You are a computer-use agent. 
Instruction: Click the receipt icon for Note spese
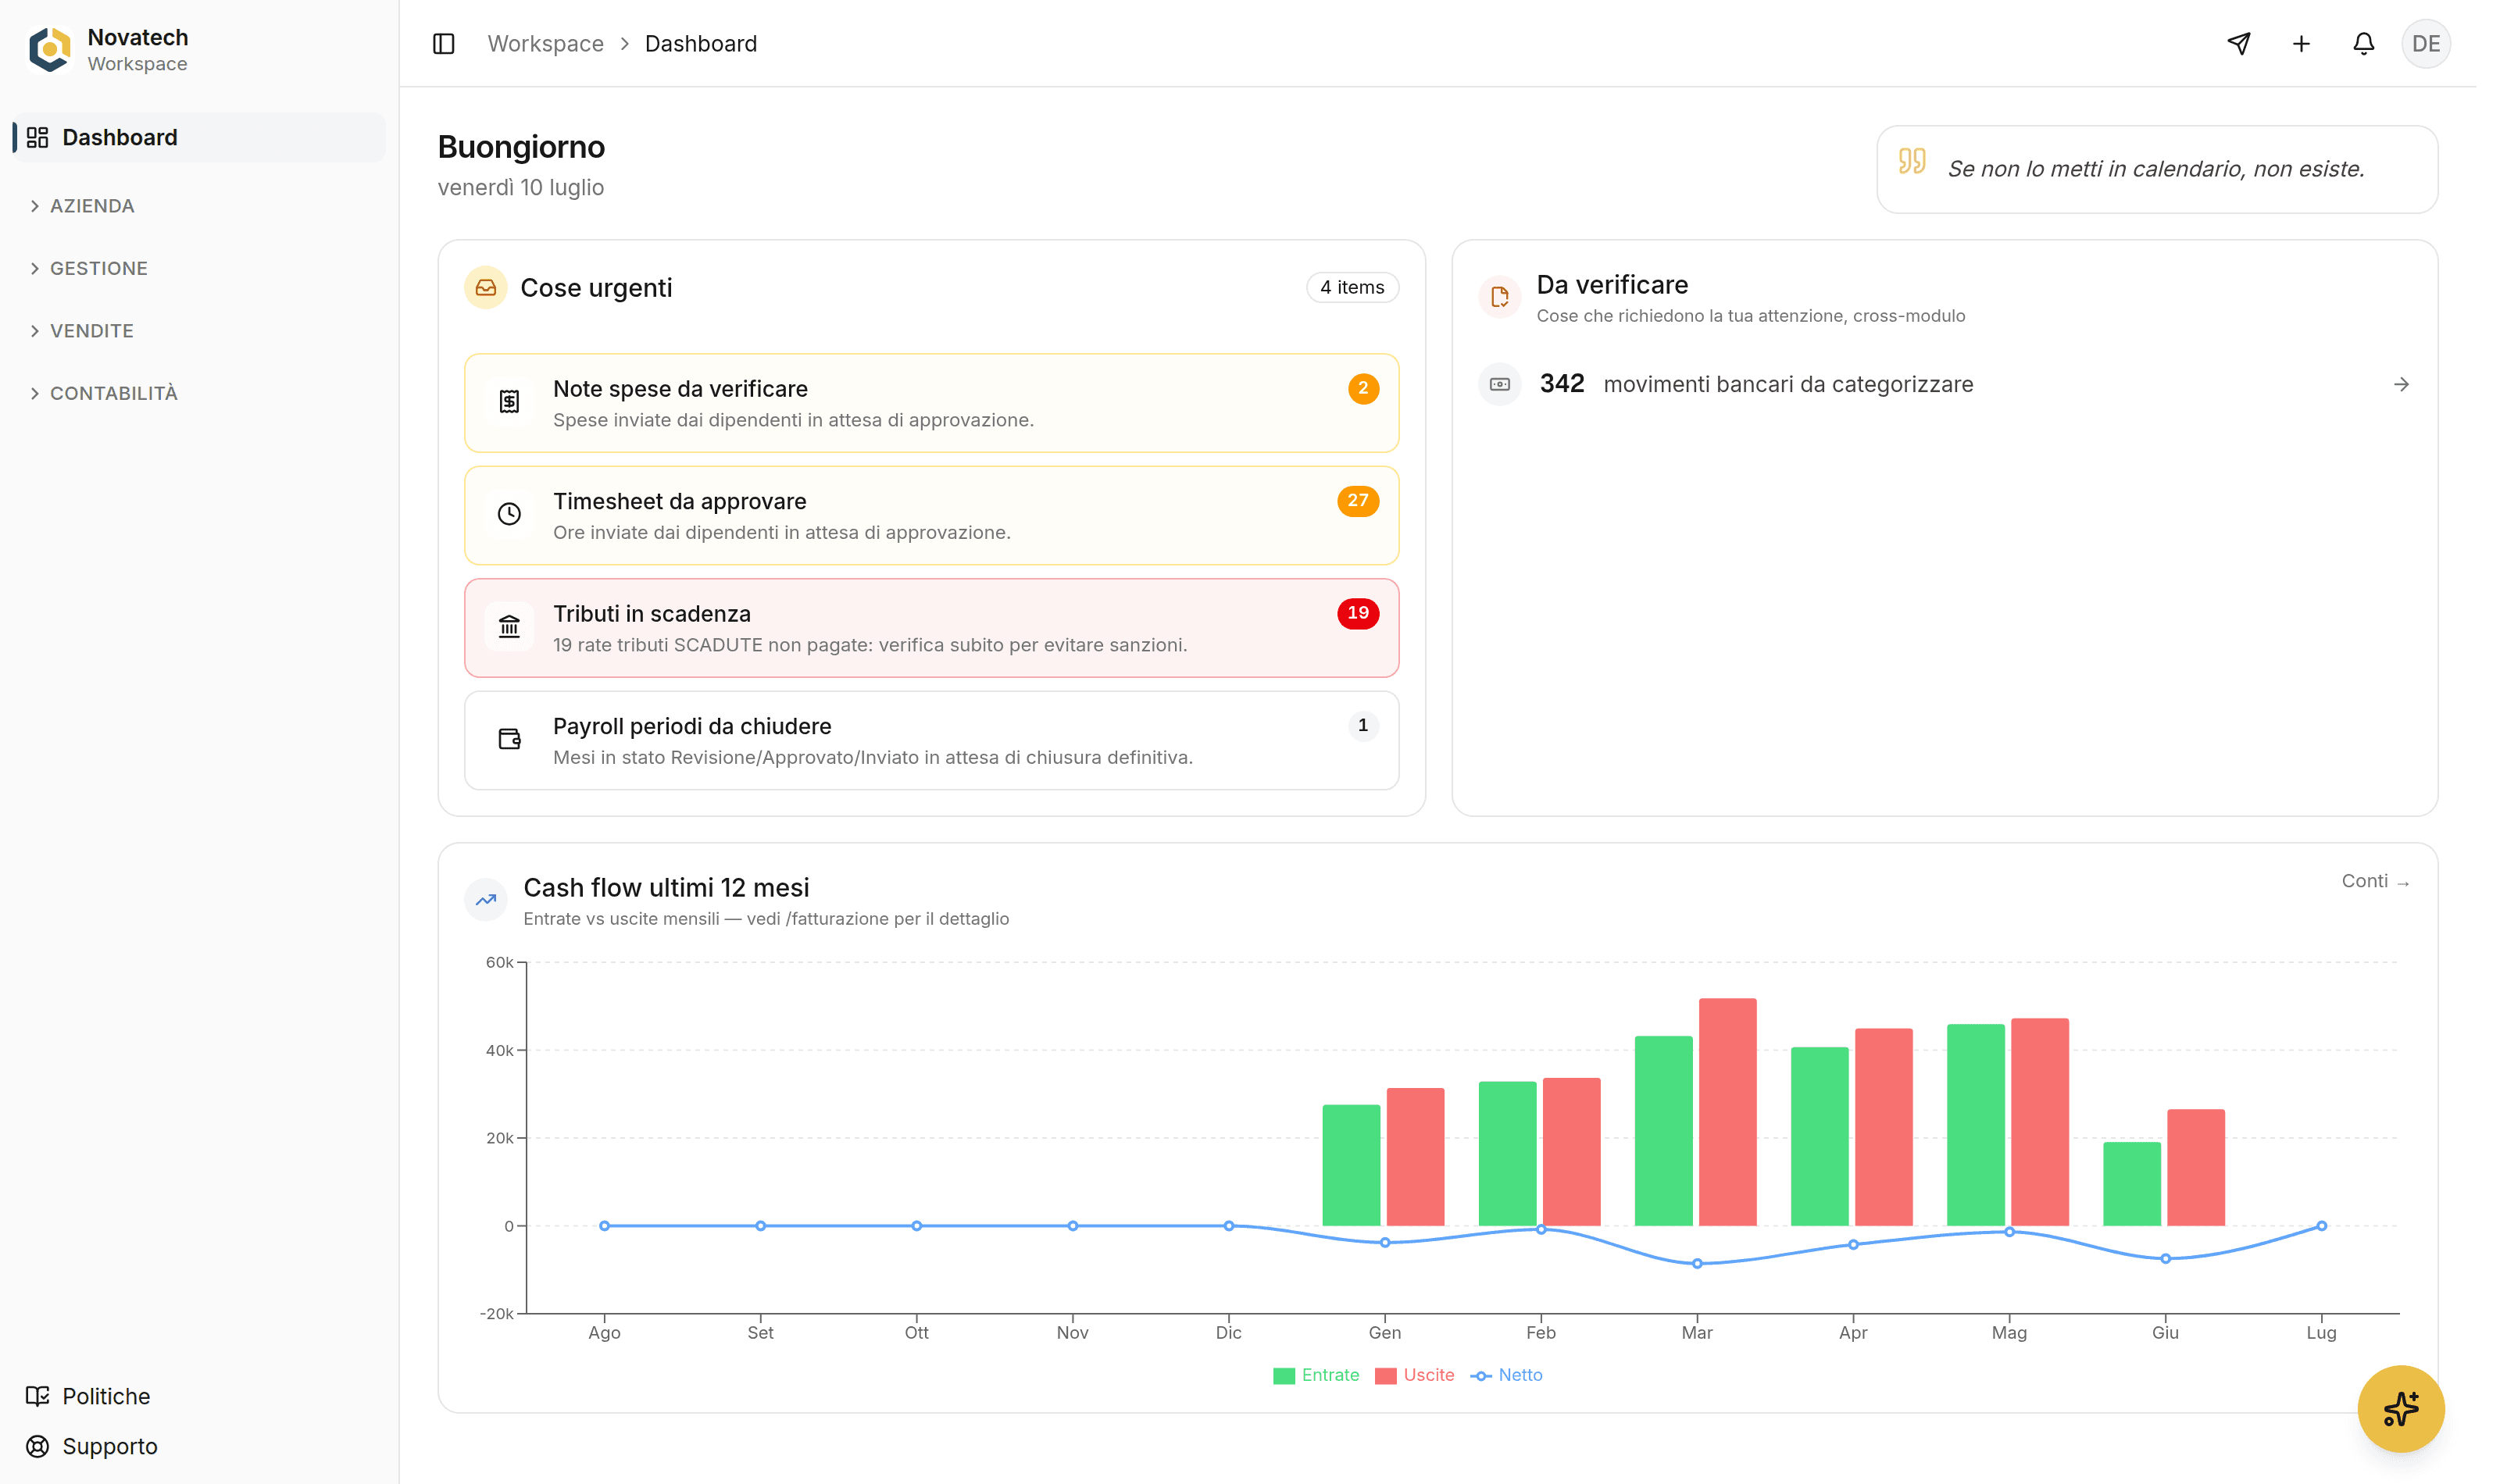(x=510, y=402)
